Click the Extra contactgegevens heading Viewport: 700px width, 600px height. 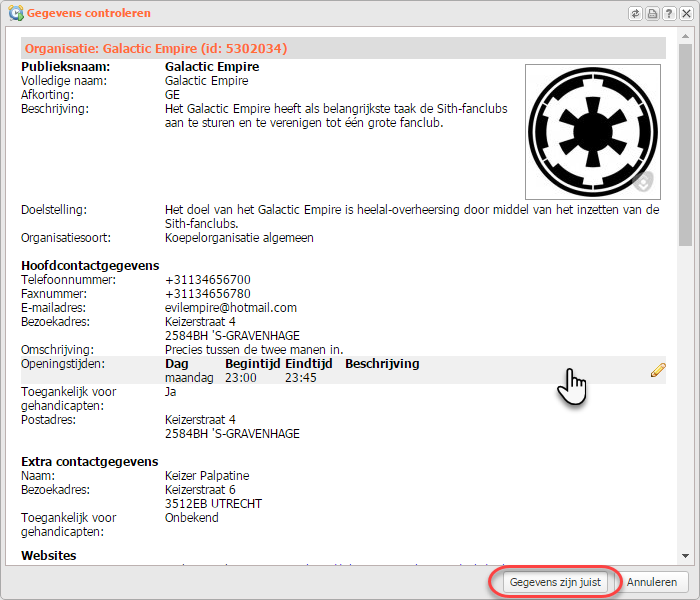coord(90,462)
